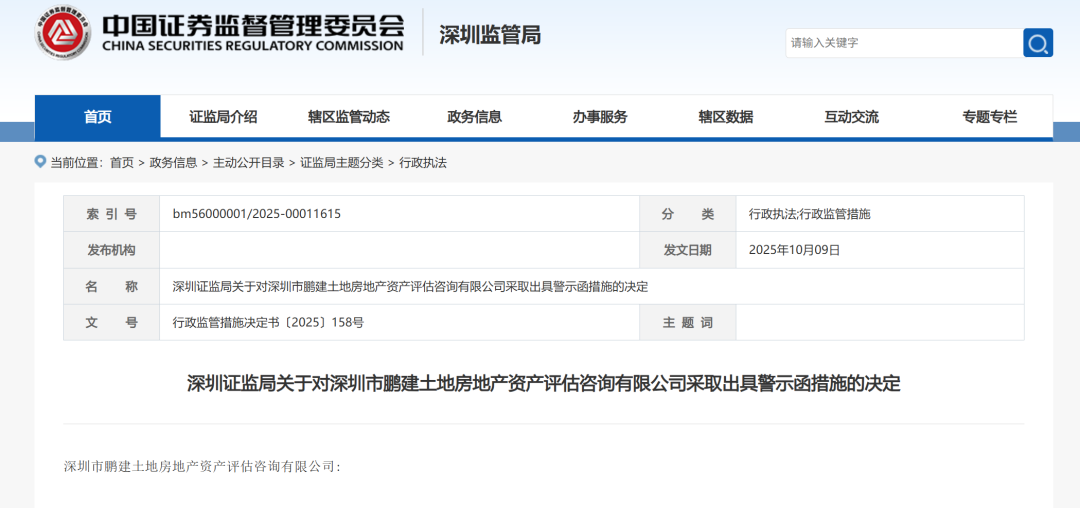
Task: Click the 发布机构 label cell
Action: click(x=112, y=251)
